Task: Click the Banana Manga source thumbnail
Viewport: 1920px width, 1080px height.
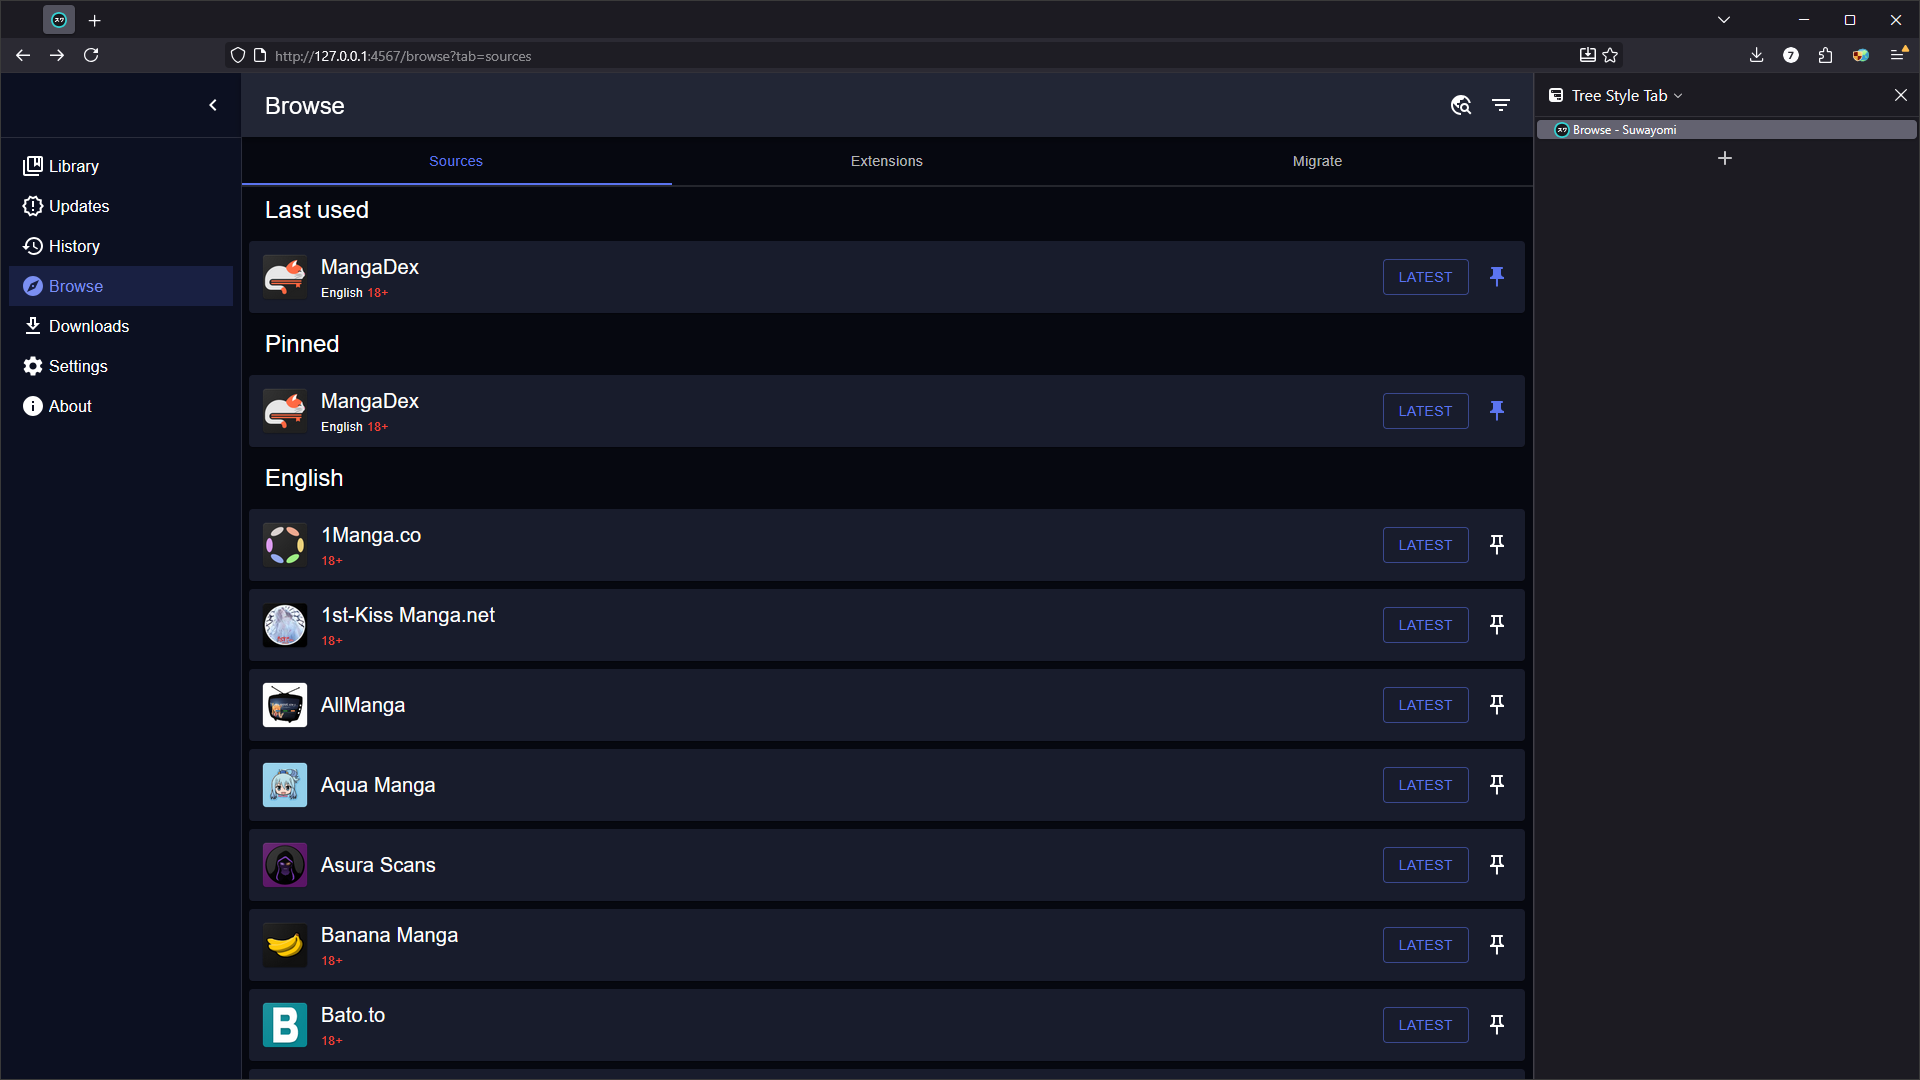Action: click(x=285, y=945)
